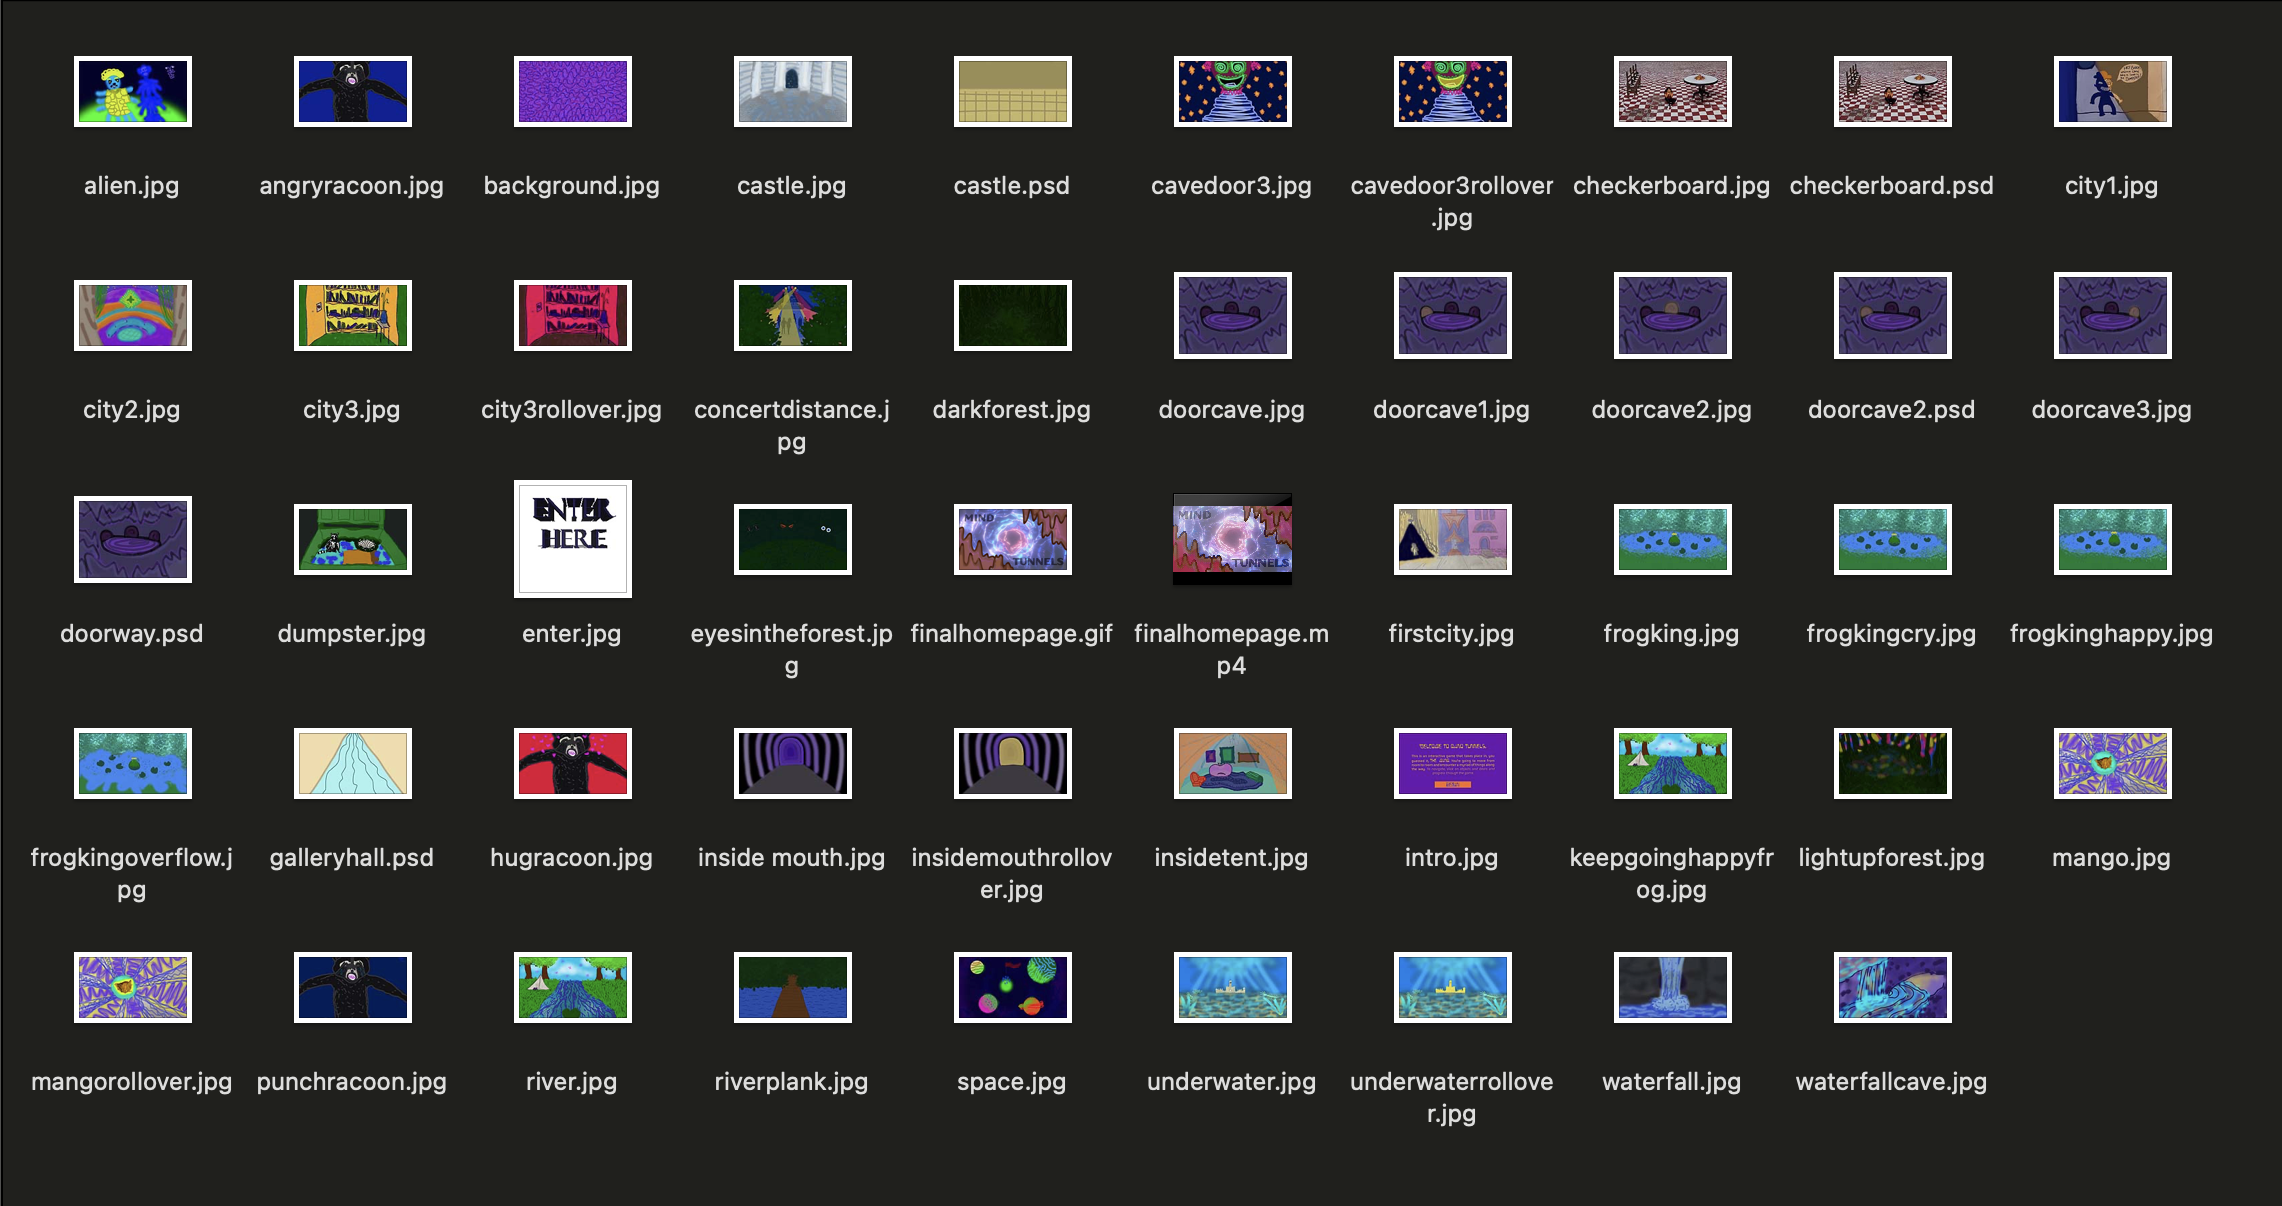Select the darkforest.jpg file
The width and height of the screenshot is (2282, 1206).
pyautogui.click(x=1012, y=315)
